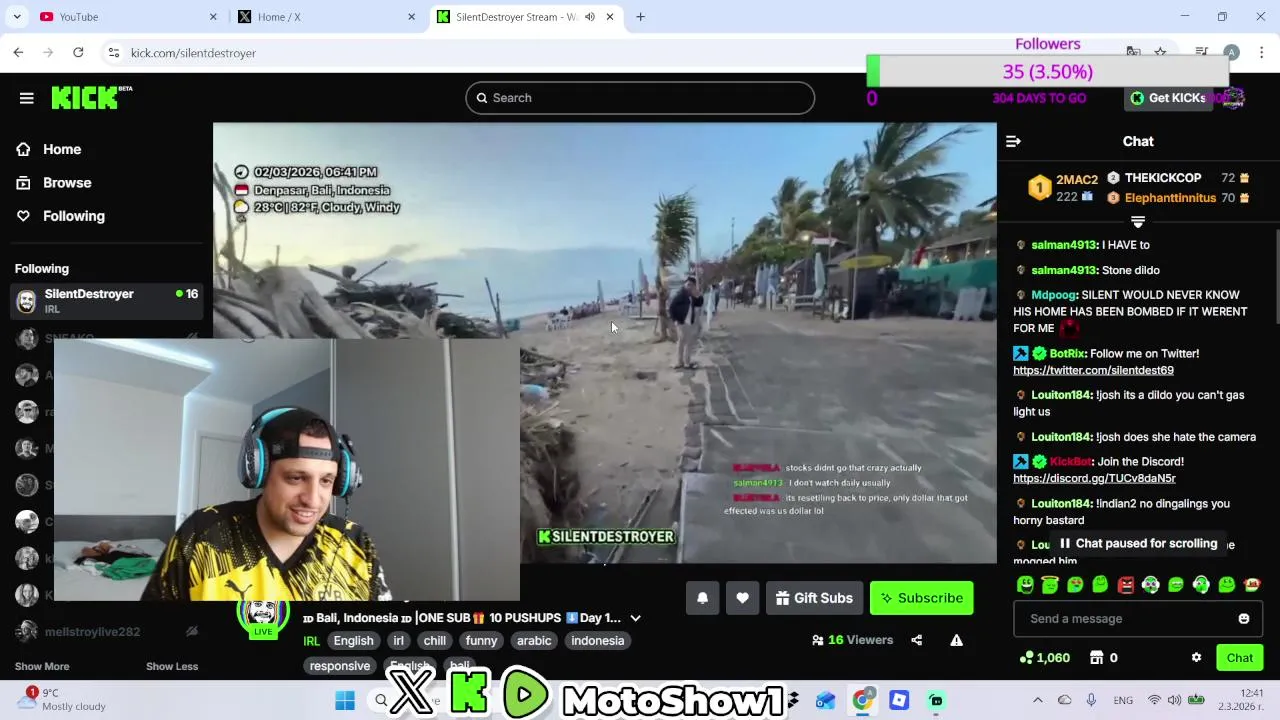Click the Mdpoog username in chat
The width and height of the screenshot is (1280, 720).
coord(1054,295)
